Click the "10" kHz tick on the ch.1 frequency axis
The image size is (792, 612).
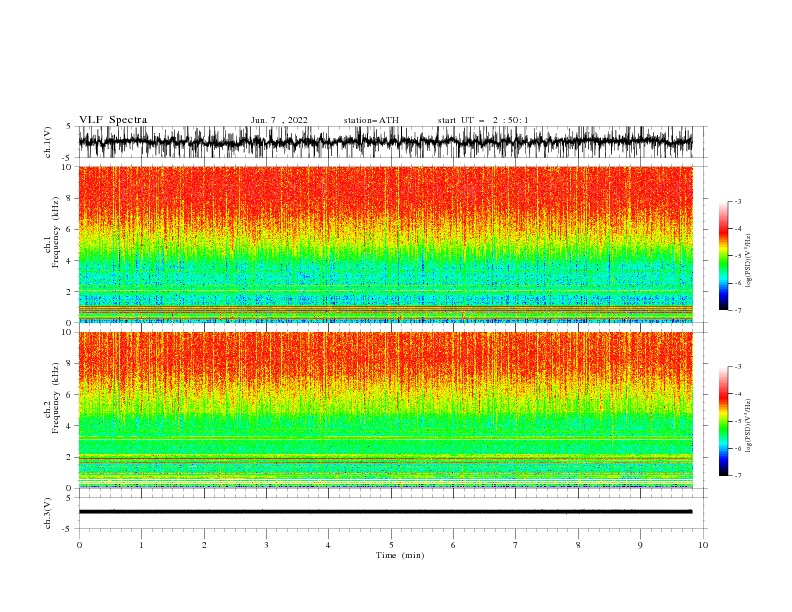pyautogui.click(x=68, y=167)
